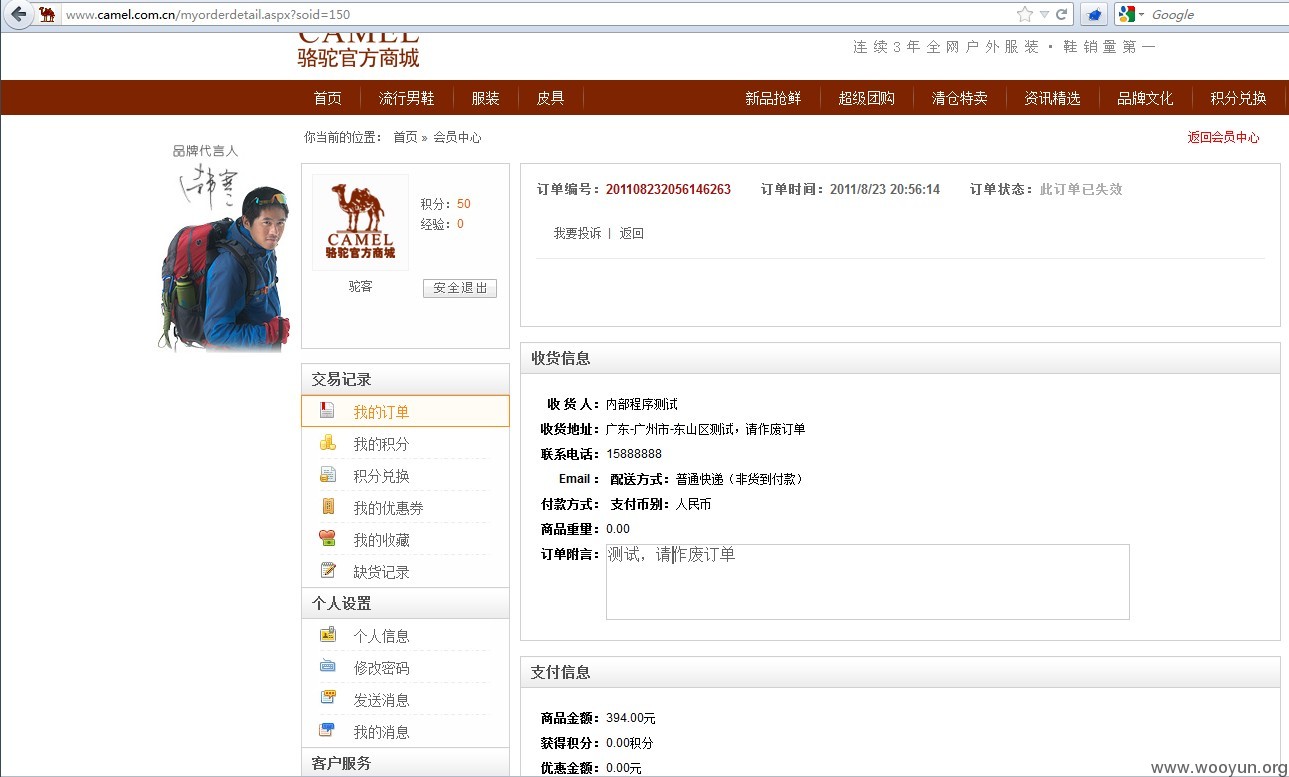Click the 我的订单 document icon

pyautogui.click(x=327, y=410)
